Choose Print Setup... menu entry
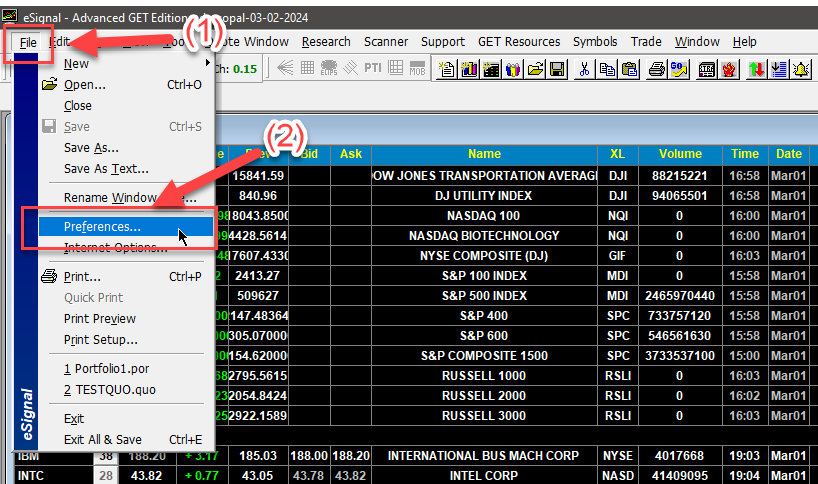This screenshot has height=484, width=818. pyautogui.click(x=100, y=339)
